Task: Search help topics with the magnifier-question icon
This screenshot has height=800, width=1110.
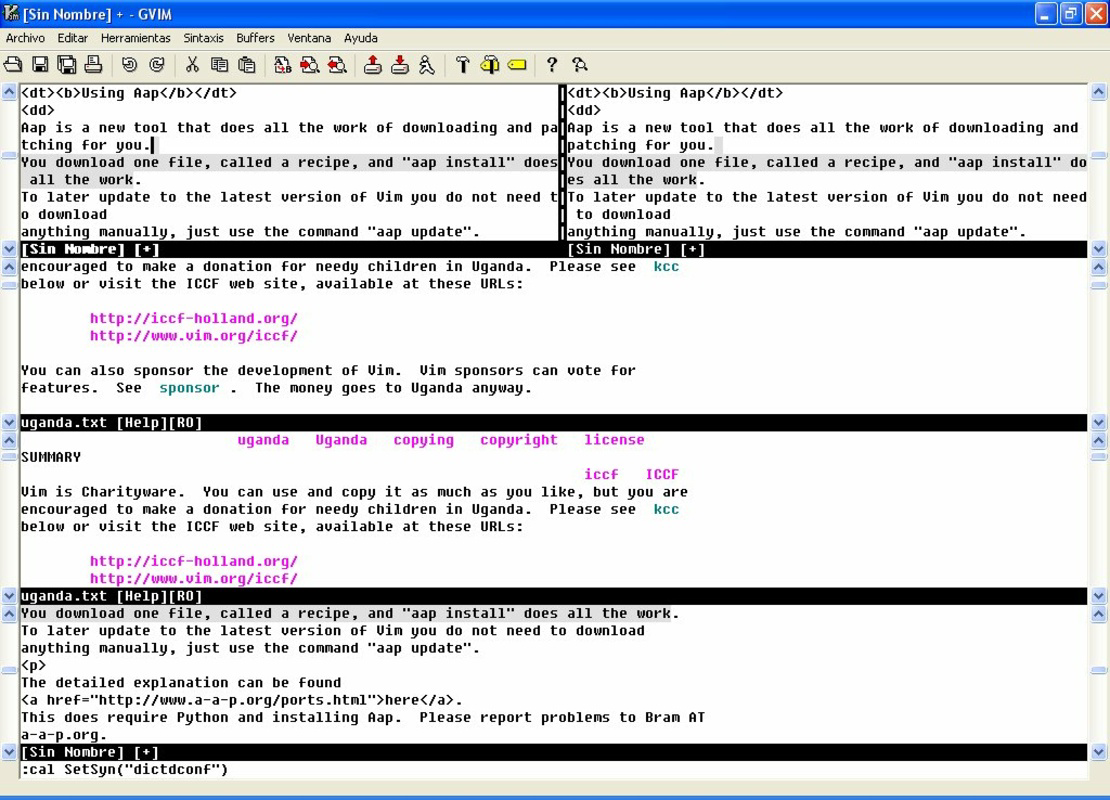Action: 580,65
